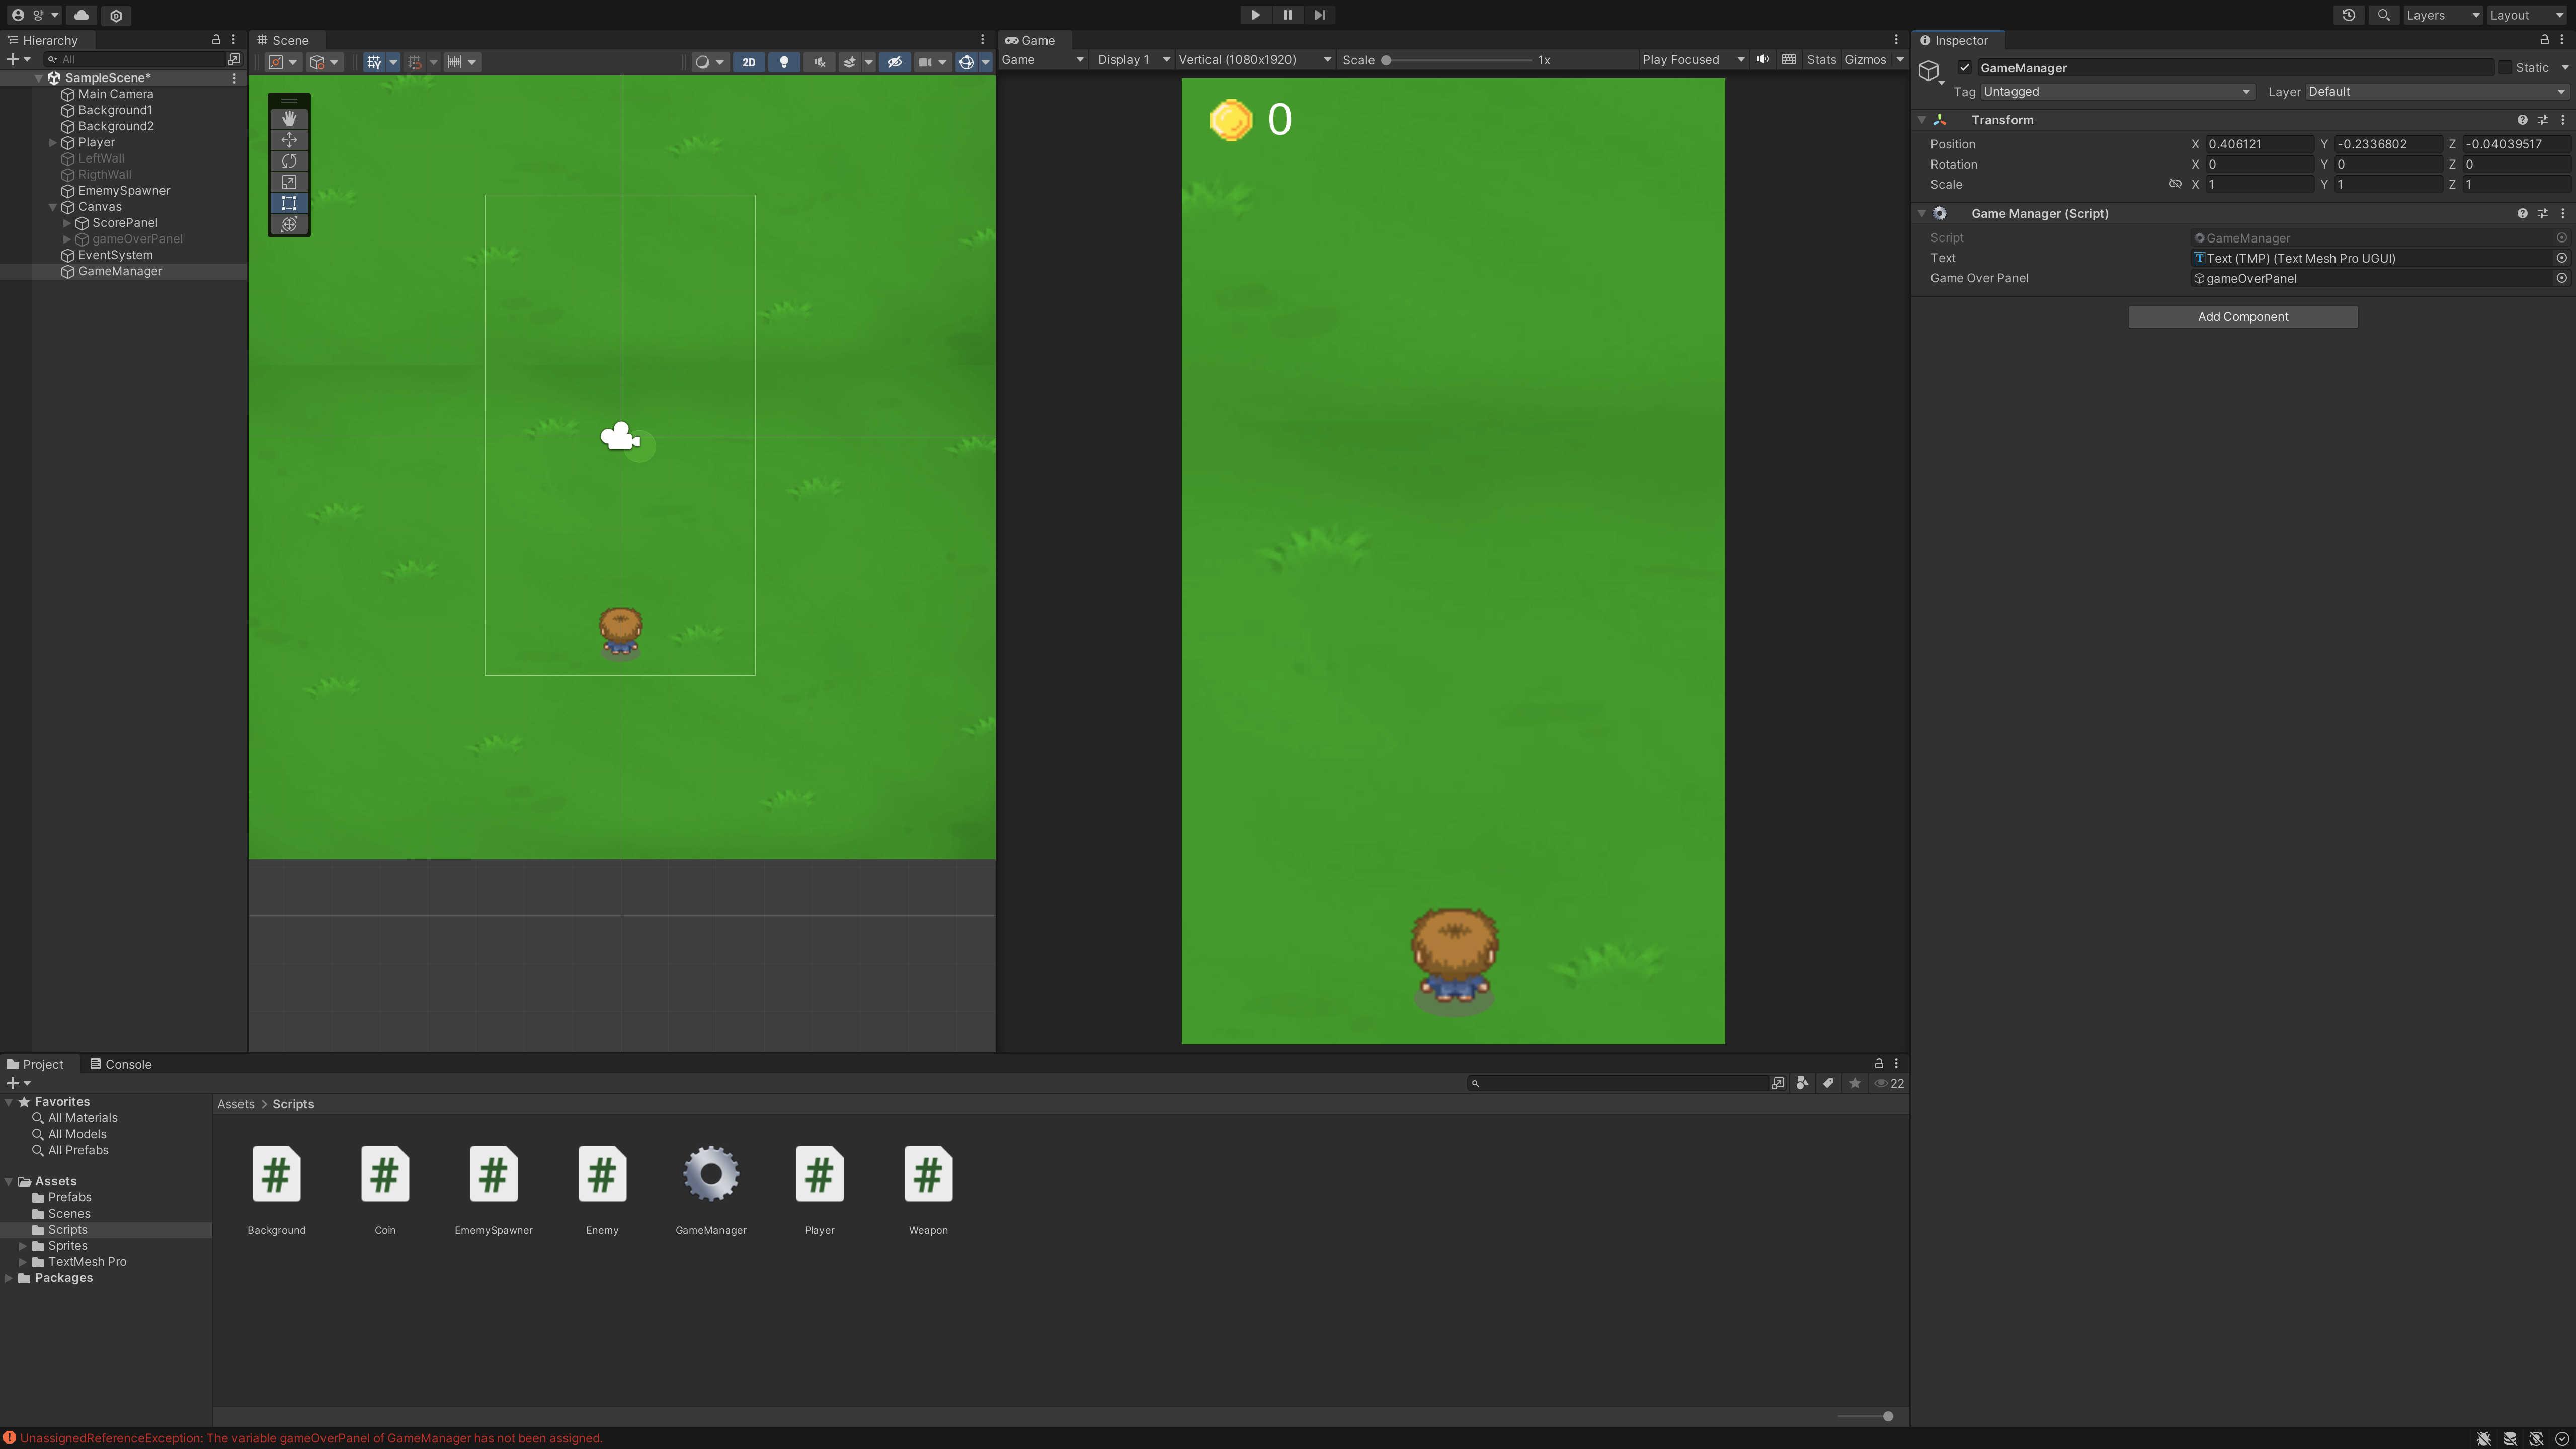2576x1449 pixels.
Task: Click the Pause button in top toolbar
Action: [1287, 15]
